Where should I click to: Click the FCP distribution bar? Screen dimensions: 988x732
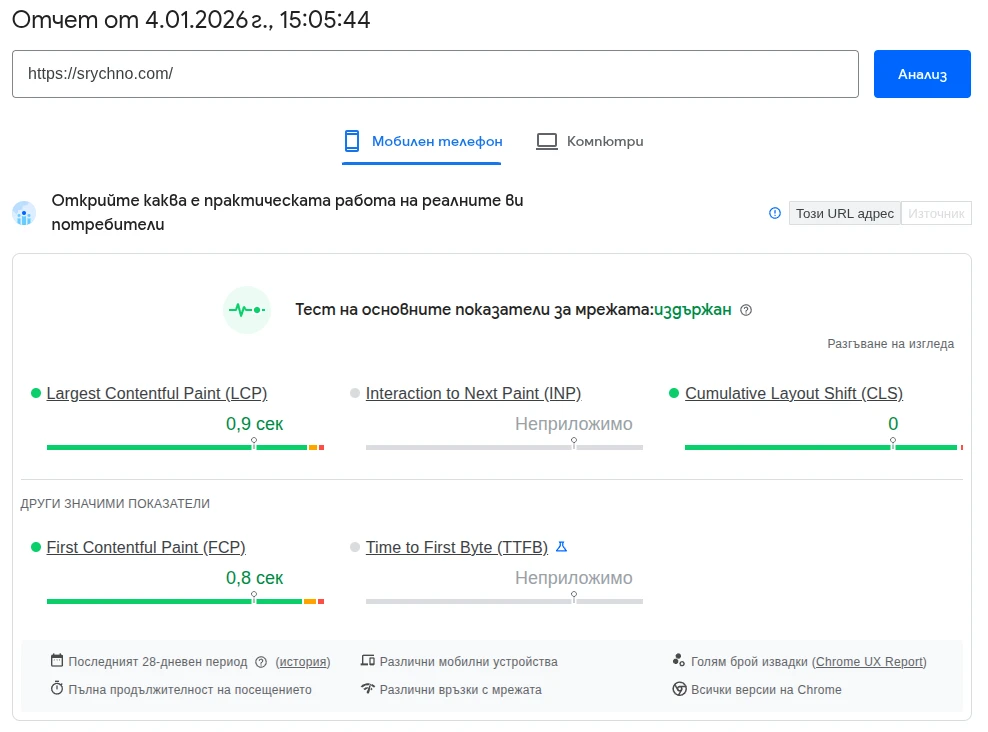tap(185, 602)
